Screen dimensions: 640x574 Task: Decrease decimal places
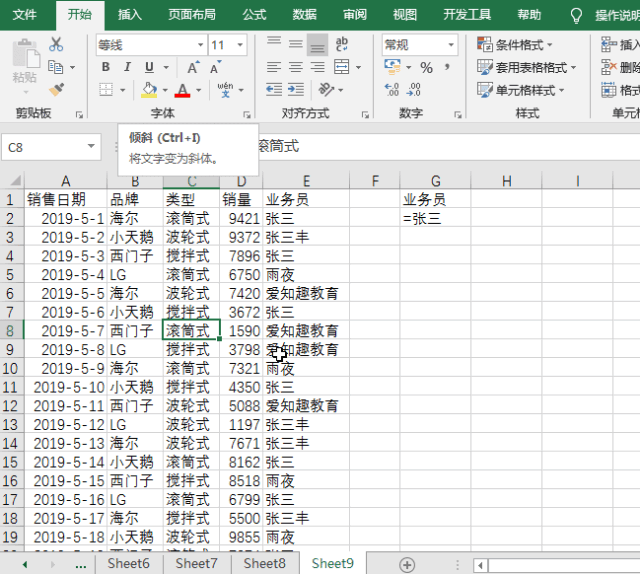pyautogui.click(x=413, y=89)
